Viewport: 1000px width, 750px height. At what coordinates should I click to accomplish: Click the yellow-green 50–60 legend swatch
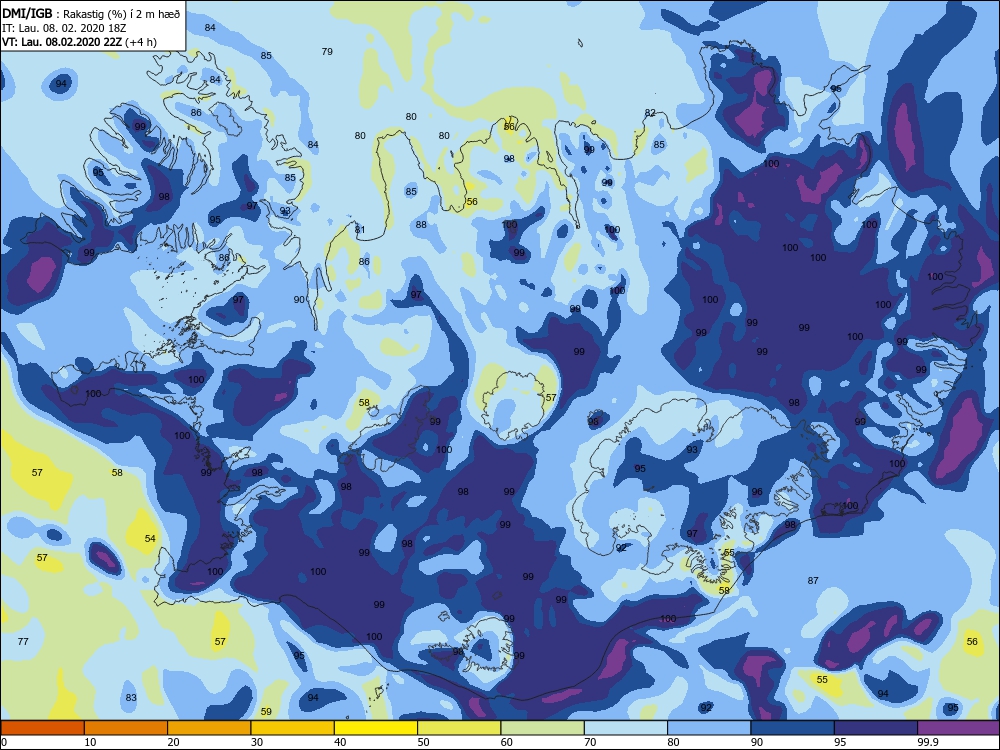point(459,728)
